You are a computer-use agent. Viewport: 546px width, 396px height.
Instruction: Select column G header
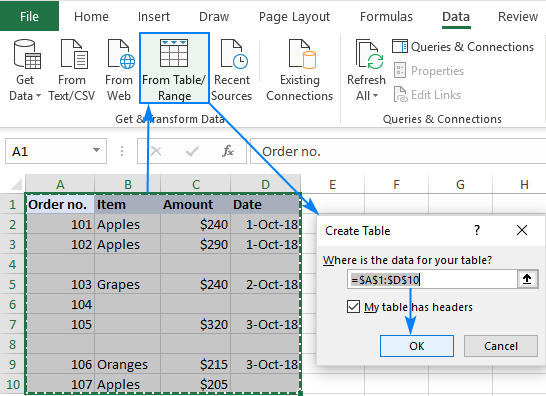coord(460,184)
